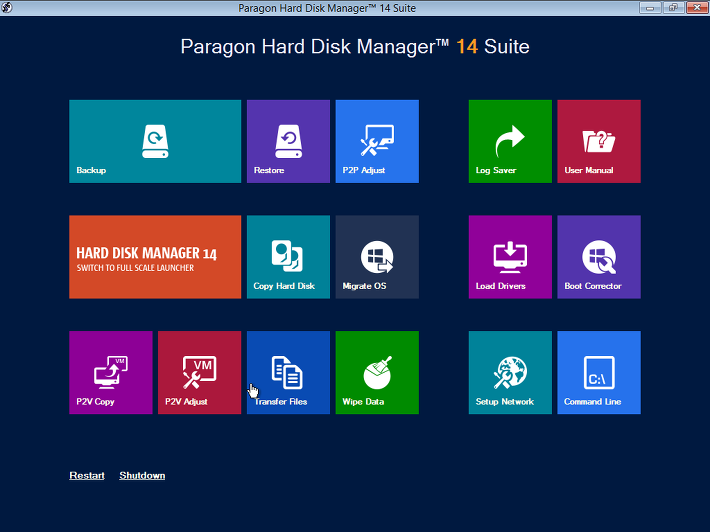Screen dimensions: 710x532
Task: Launch the Restore tile
Action: coord(288,141)
